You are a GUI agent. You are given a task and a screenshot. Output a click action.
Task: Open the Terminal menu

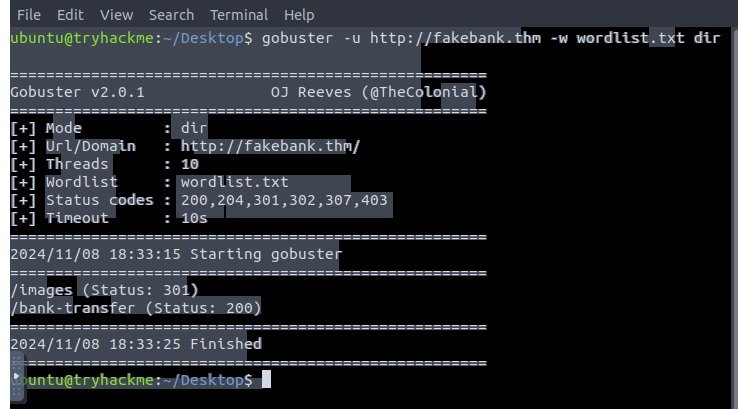coord(239,15)
